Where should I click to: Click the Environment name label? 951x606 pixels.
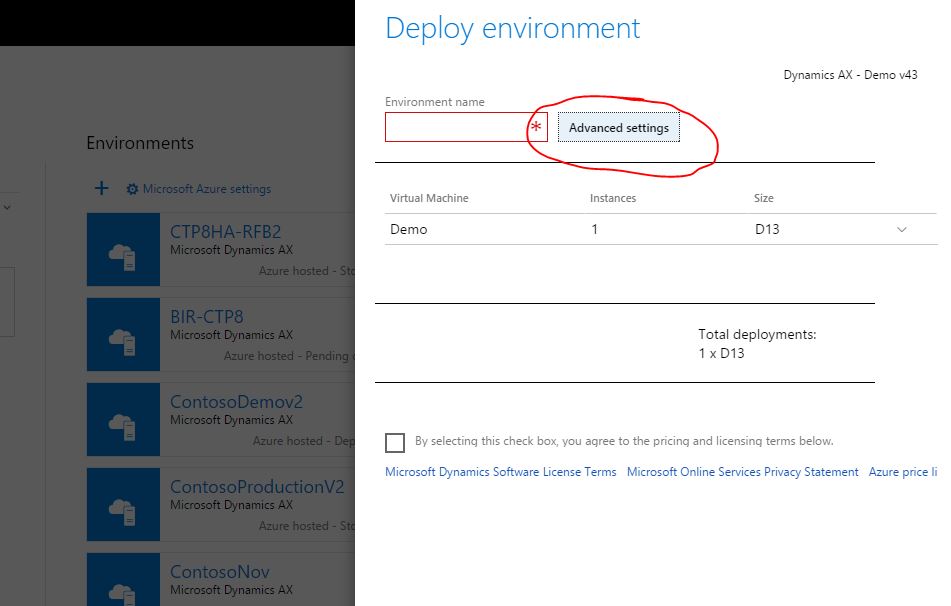[x=435, y=102]
